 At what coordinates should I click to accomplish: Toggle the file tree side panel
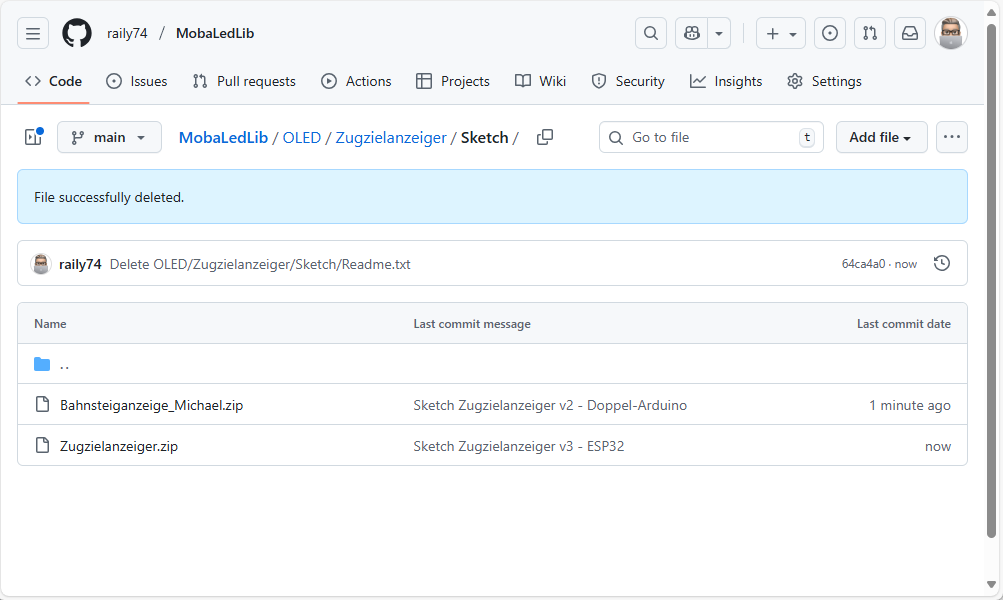coord(33,137)
